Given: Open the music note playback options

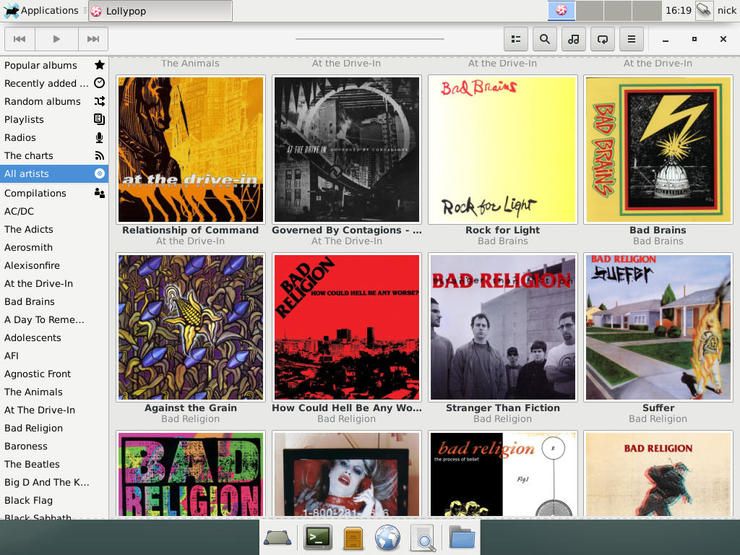Looking at the screenshot, I should (573, 39).
